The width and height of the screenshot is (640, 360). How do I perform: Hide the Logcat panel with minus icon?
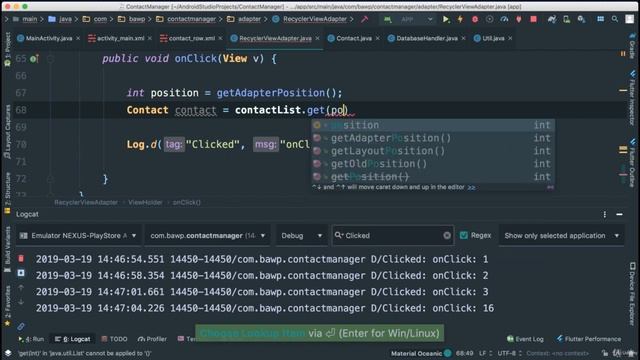click(619, 214)
